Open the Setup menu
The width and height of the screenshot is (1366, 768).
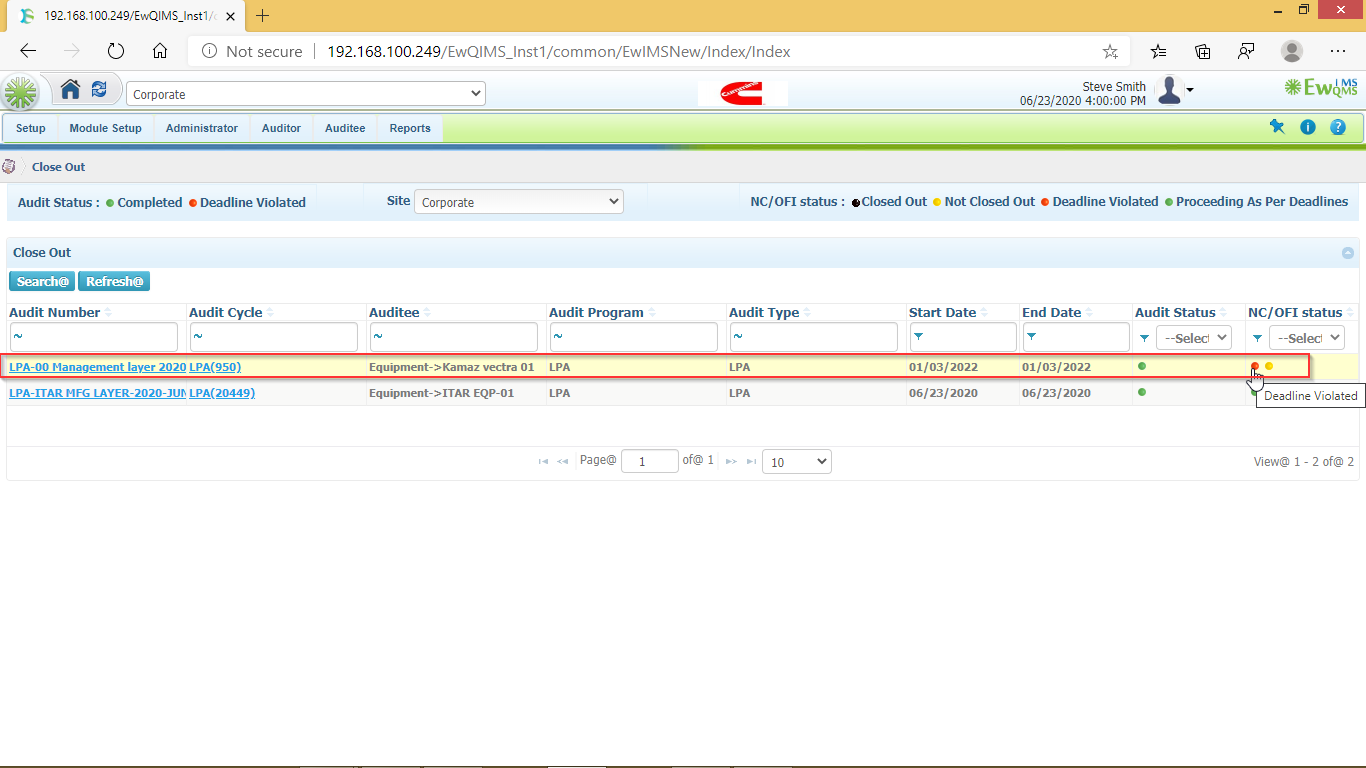coord(31,128)
